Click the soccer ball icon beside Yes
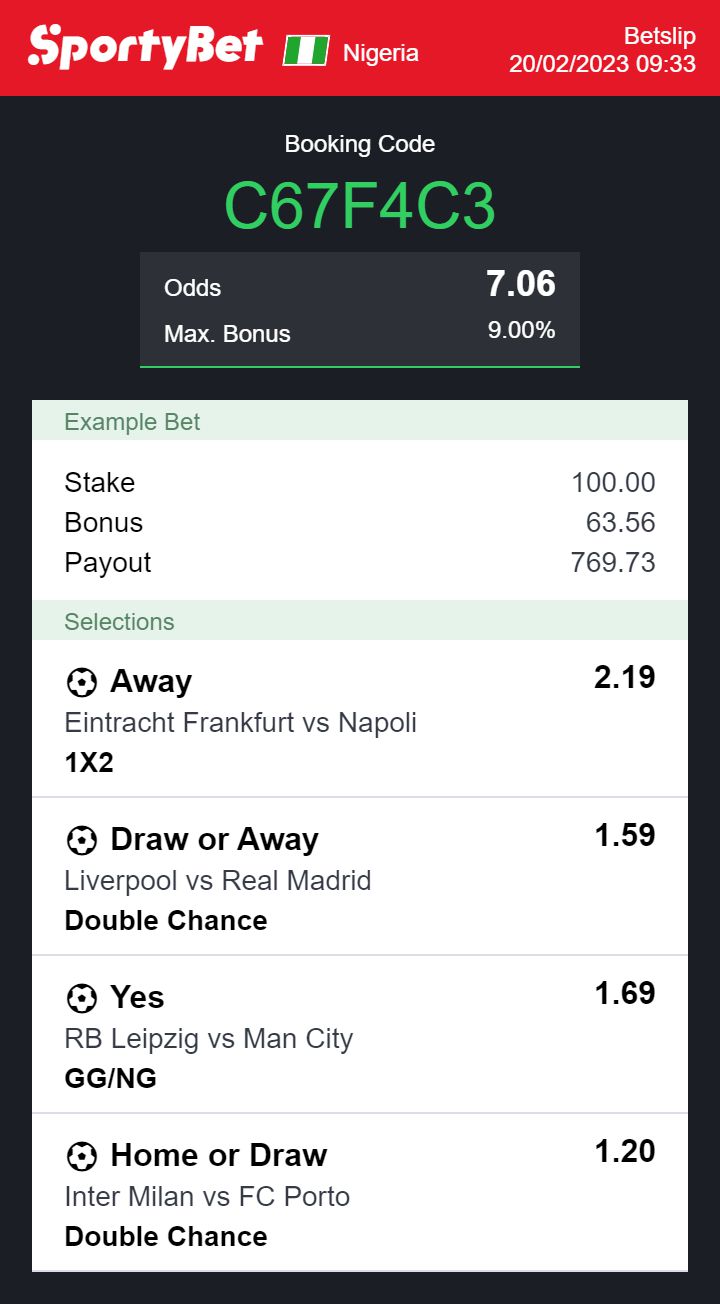This screenshot has width=720, height=1304. tap(81, 998)
